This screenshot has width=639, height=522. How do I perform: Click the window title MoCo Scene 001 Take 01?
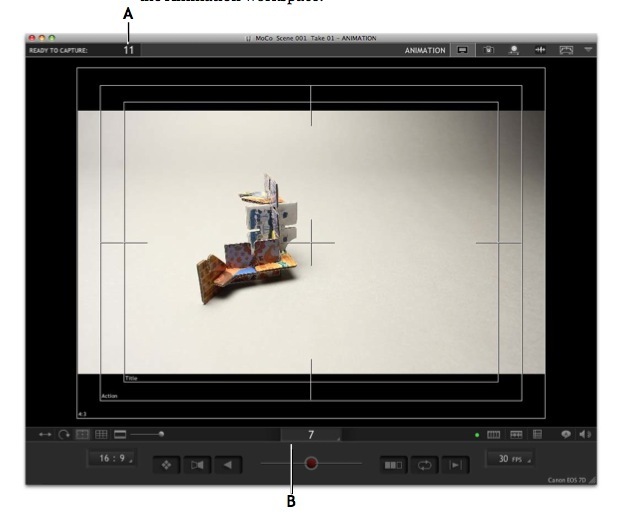coord(316,38)
